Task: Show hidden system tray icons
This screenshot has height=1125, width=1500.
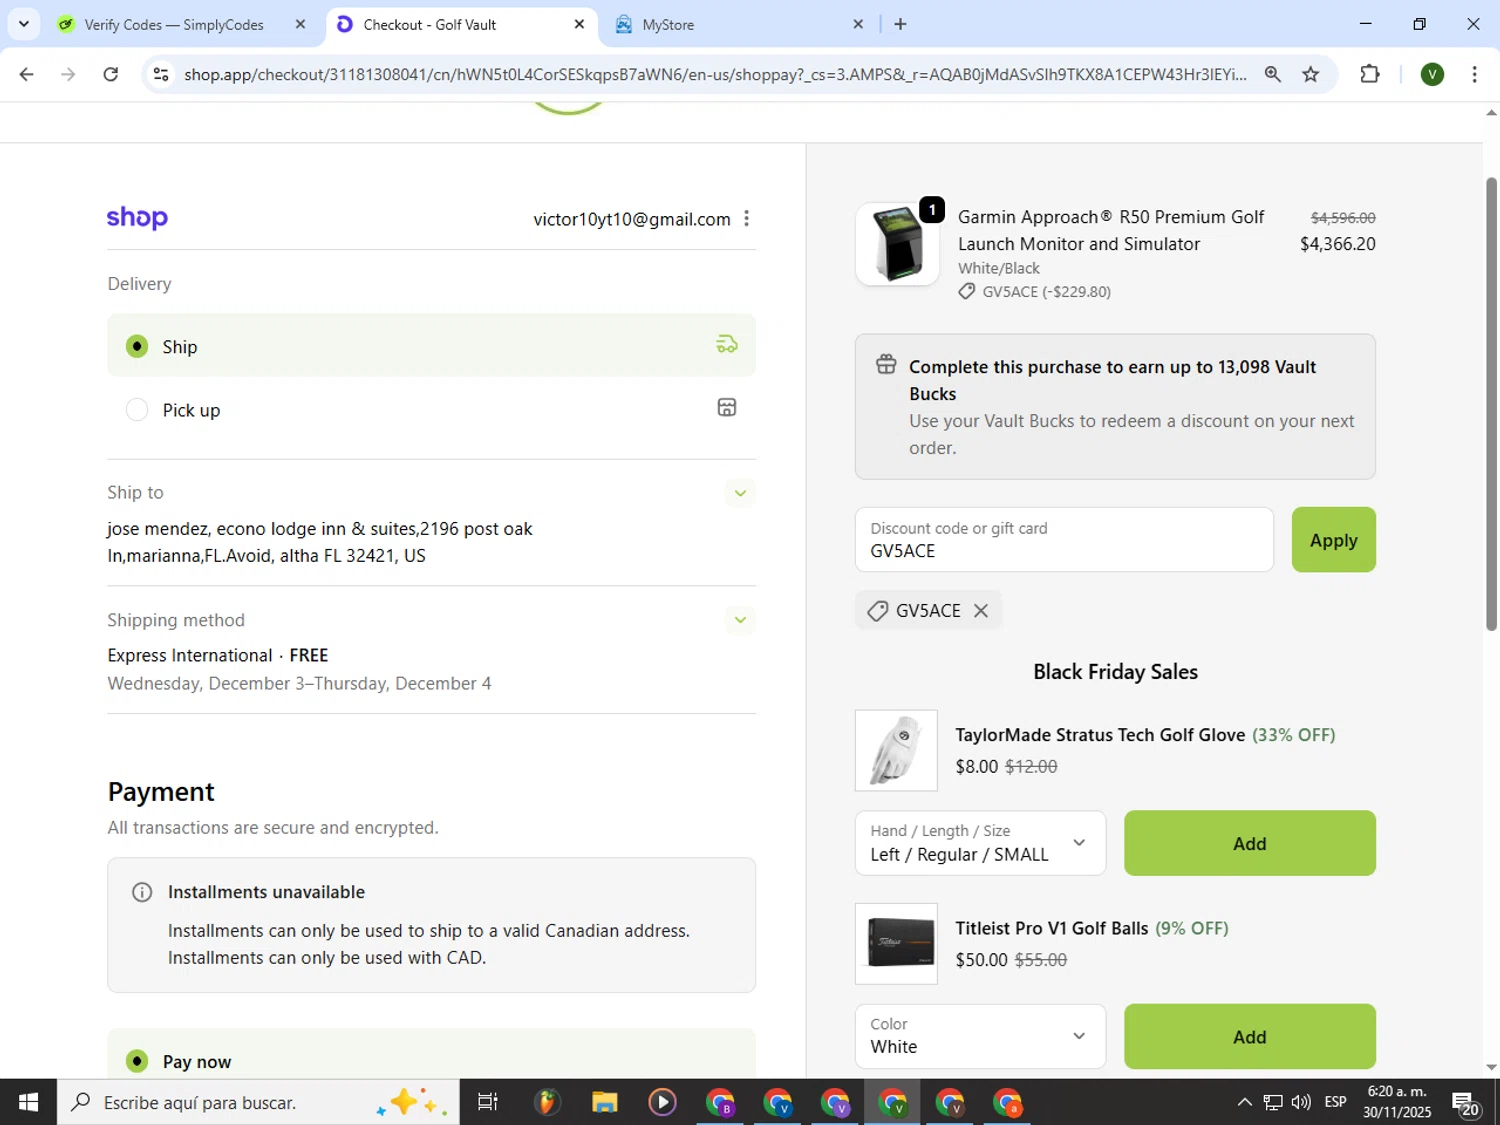Action: coord(1244,1102)
